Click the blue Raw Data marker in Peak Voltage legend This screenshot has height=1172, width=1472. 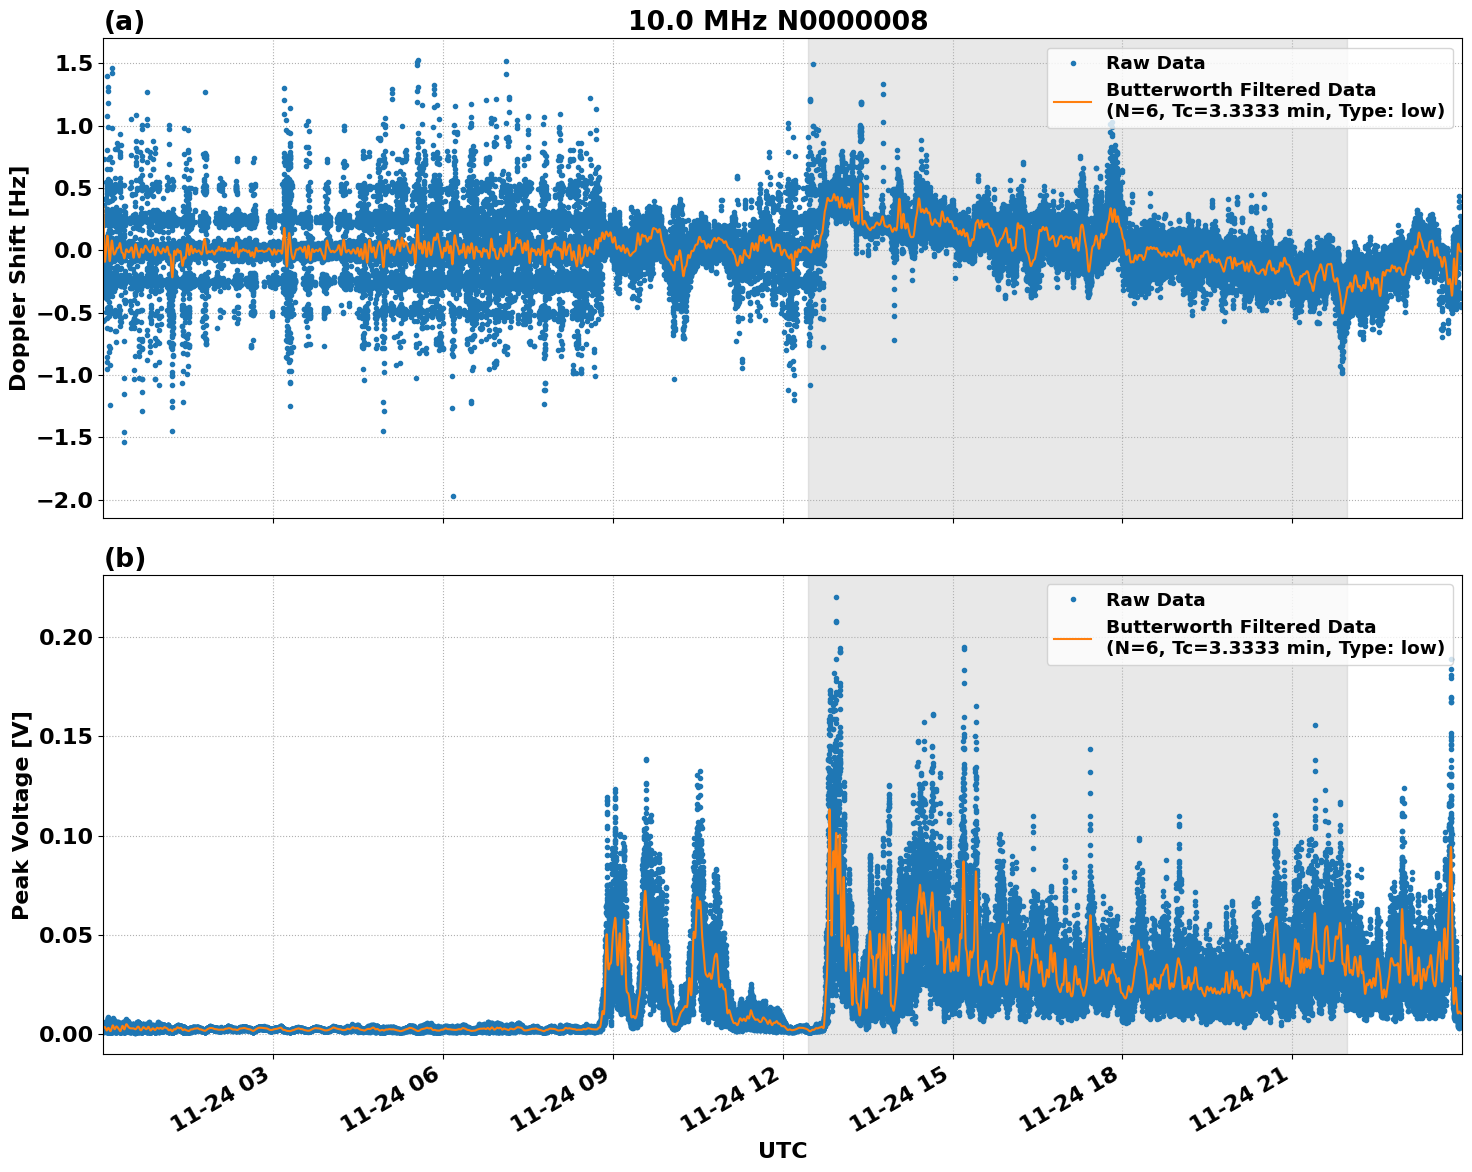(1073, 600)
